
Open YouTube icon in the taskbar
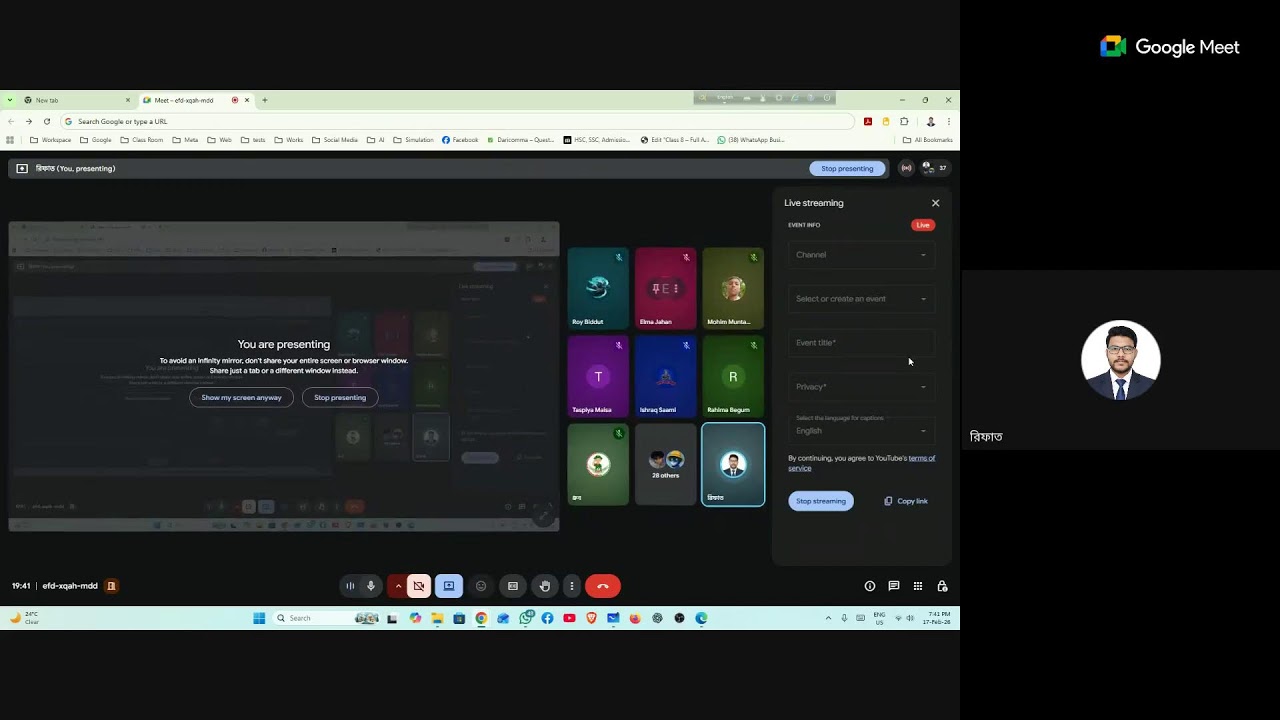569,618
